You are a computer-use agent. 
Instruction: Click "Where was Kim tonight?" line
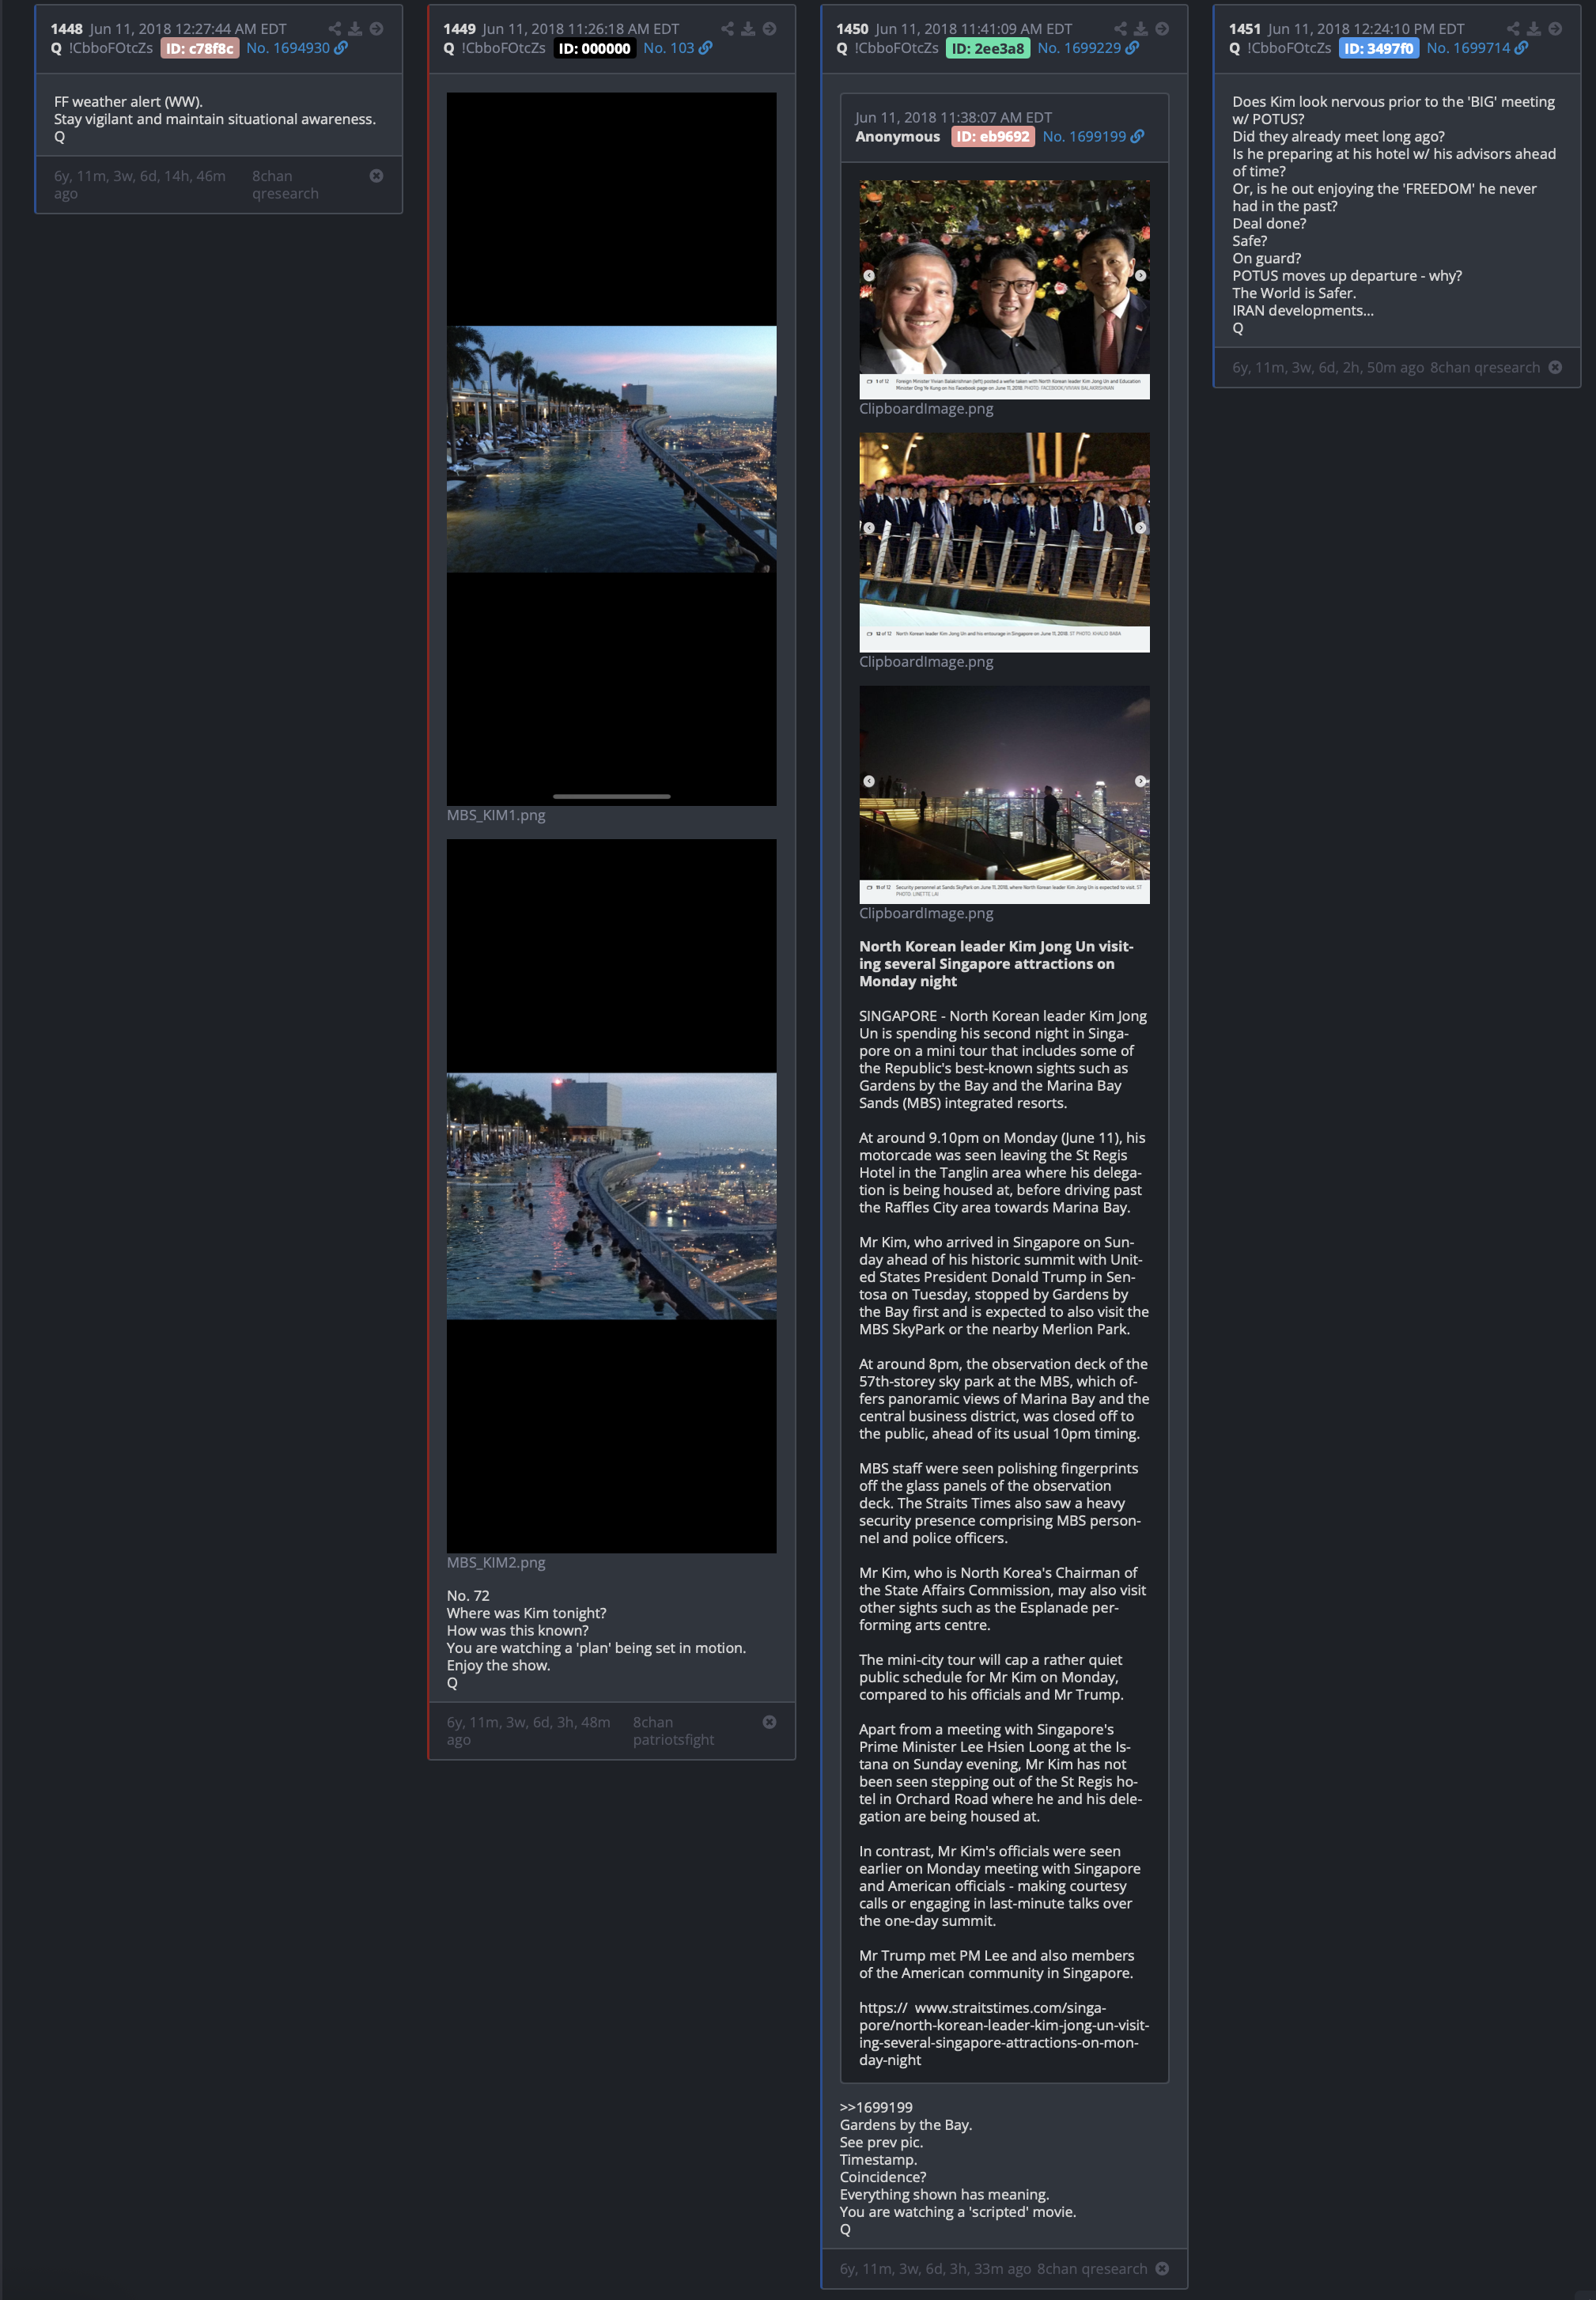click(526, 1613)
